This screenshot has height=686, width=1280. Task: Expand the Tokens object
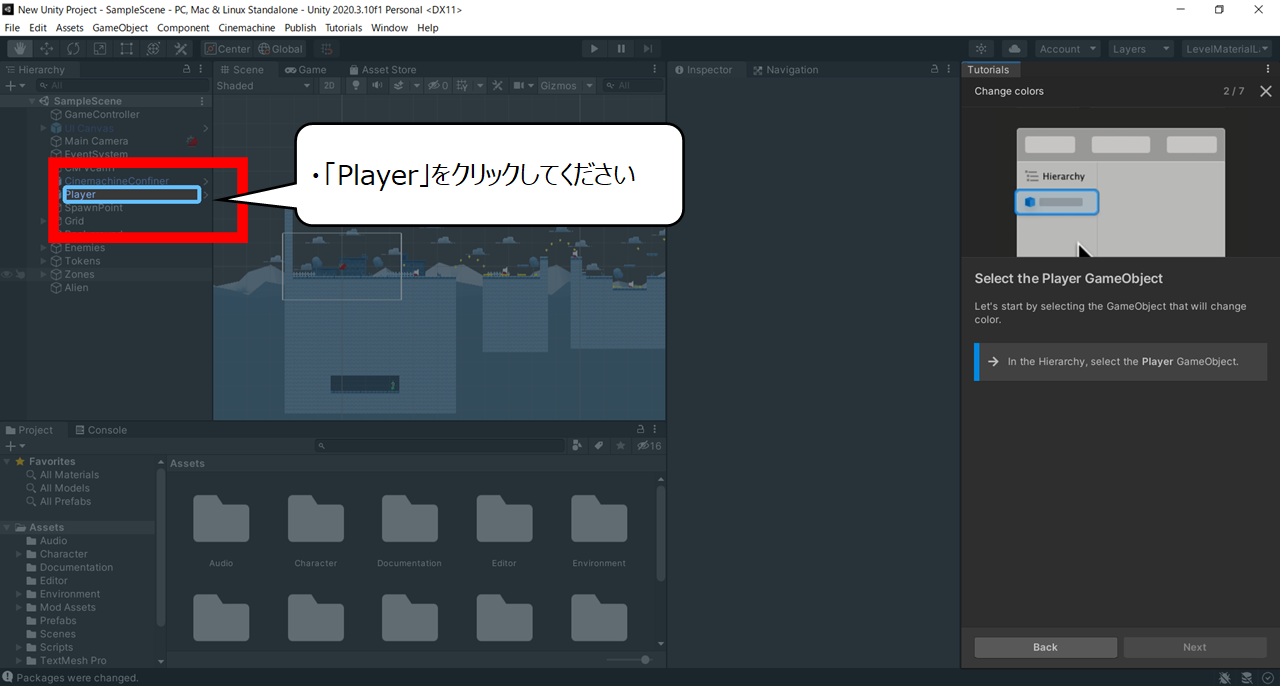click(x=44, y=261)
